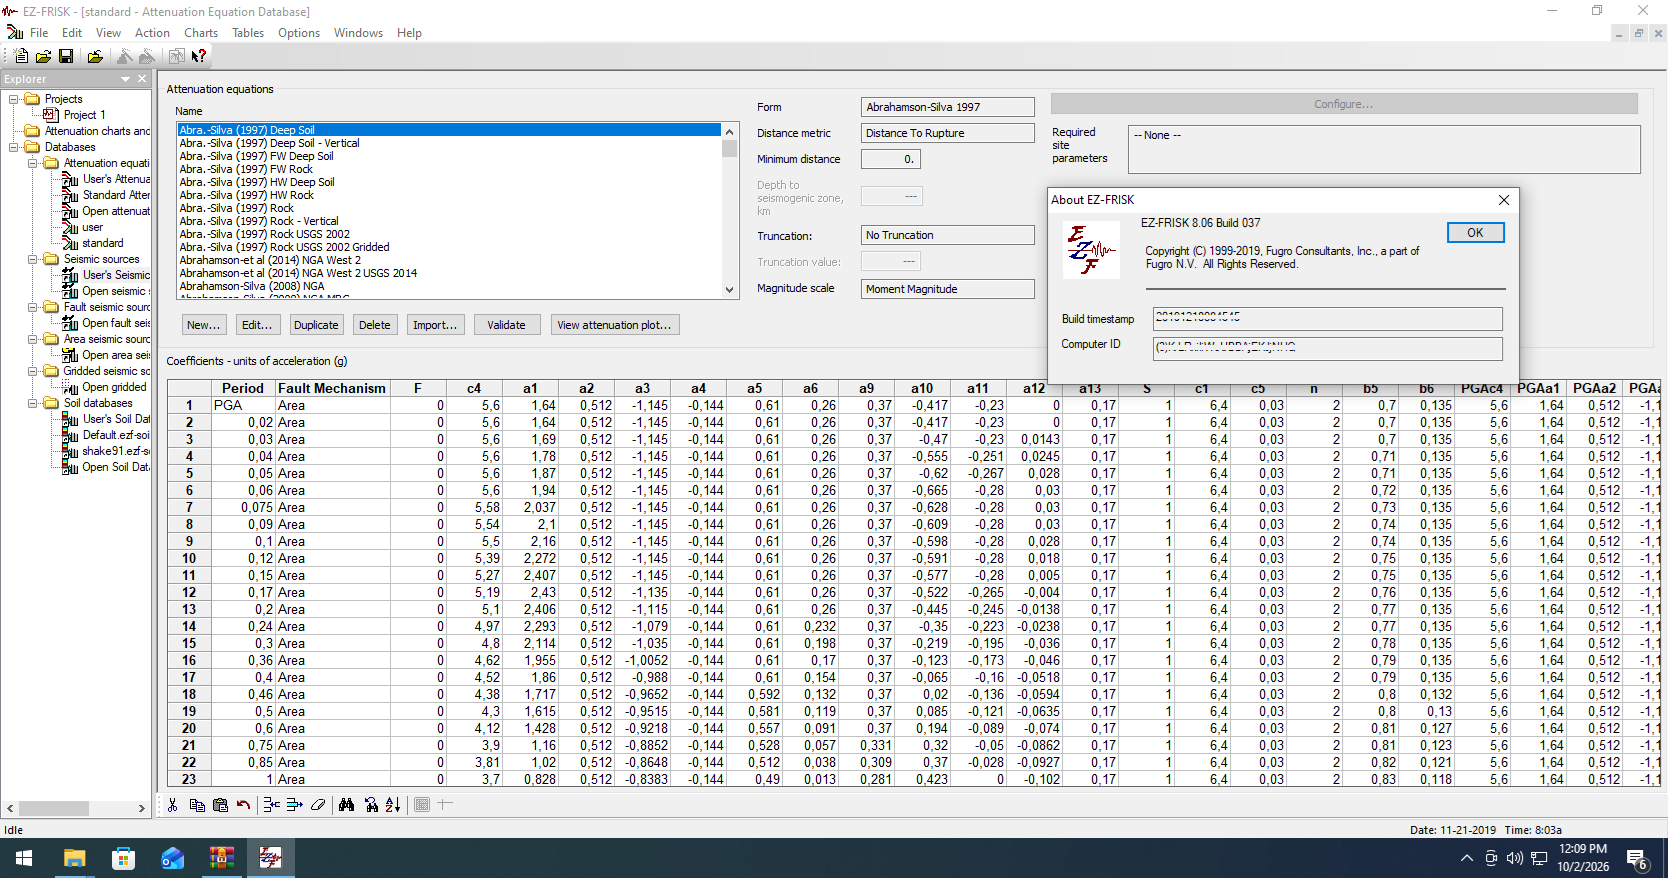1668x878 pixels.
Task: Copy cells using the copy icon
Action: 197,805
